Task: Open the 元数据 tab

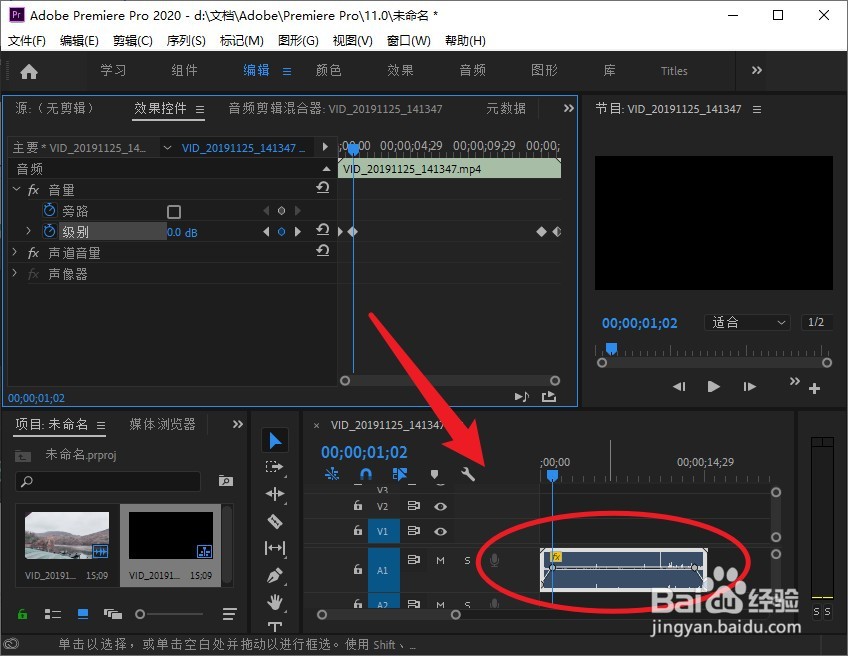Action: (506, 109)
